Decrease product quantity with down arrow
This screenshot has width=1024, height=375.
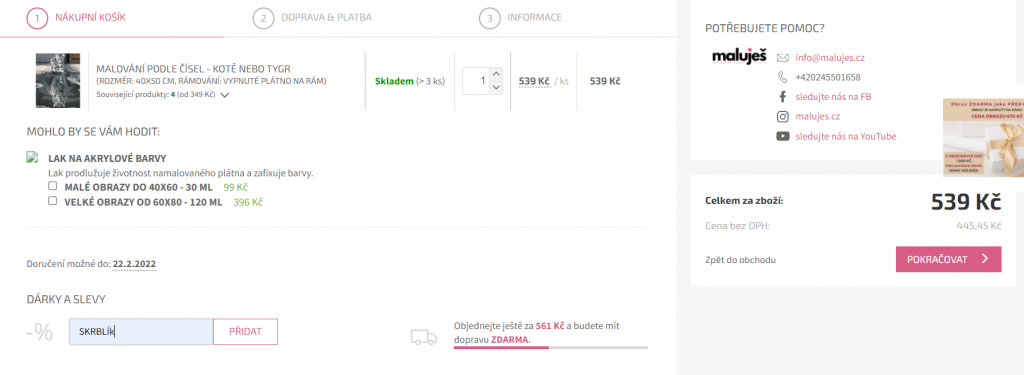(x=496, y=88)
